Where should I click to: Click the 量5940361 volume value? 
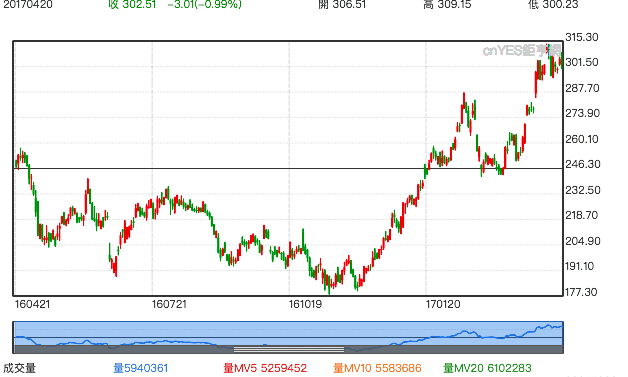pos(141,368)
